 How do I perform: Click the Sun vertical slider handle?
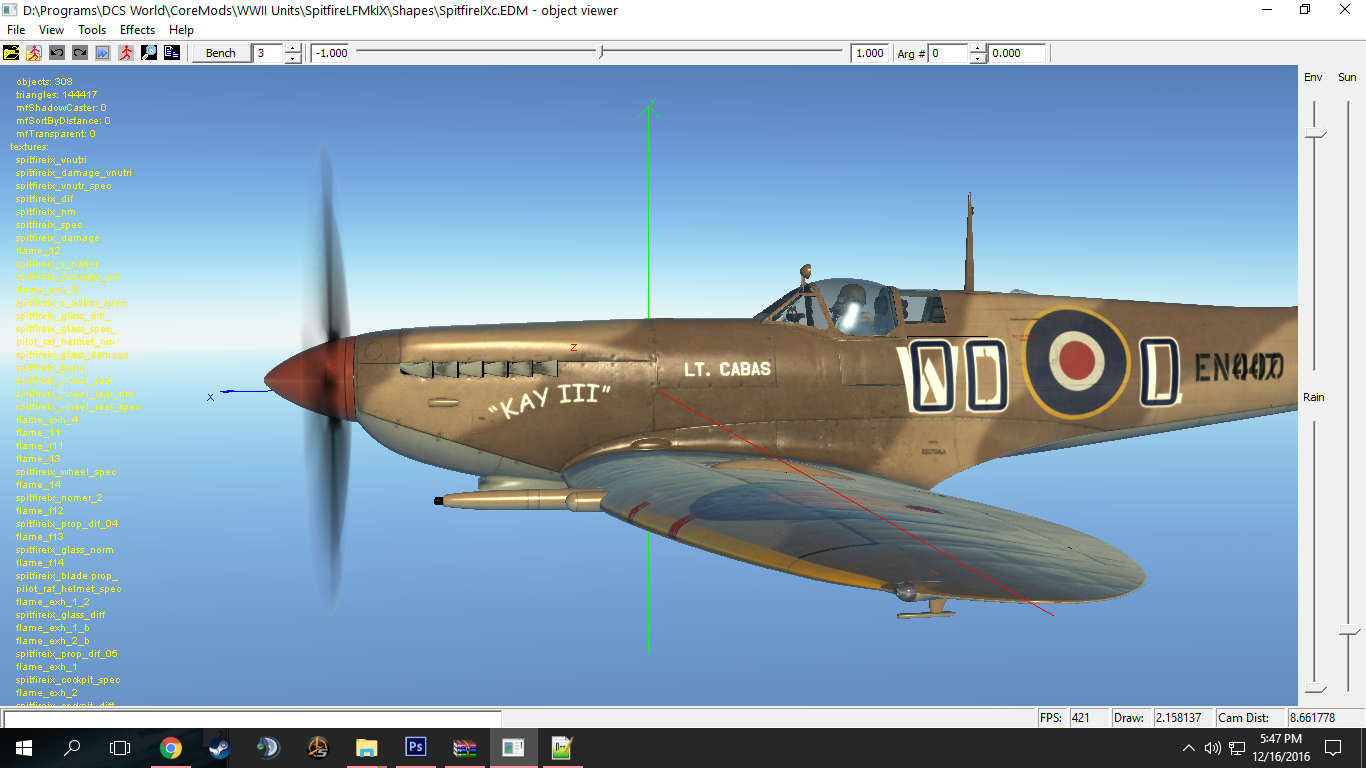tap(1349, 631)
